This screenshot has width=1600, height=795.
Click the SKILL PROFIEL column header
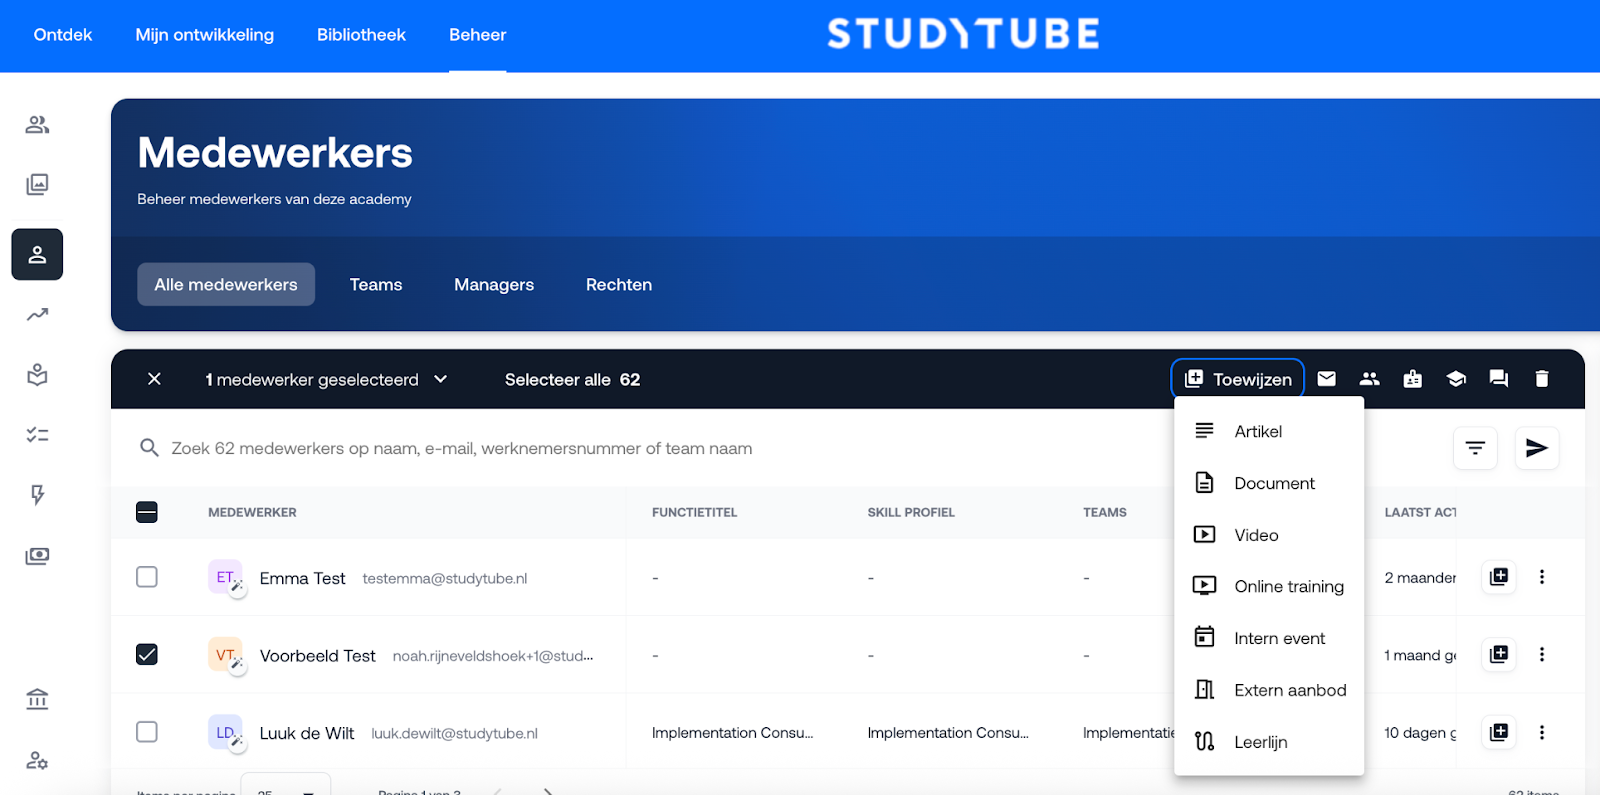(x=911, y=512)
